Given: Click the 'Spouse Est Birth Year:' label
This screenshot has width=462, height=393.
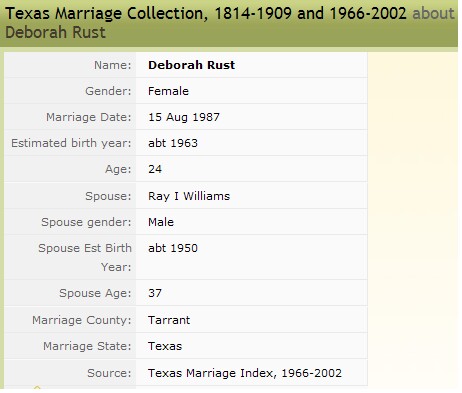Looking at the screenshot, I should click(85, 257).
